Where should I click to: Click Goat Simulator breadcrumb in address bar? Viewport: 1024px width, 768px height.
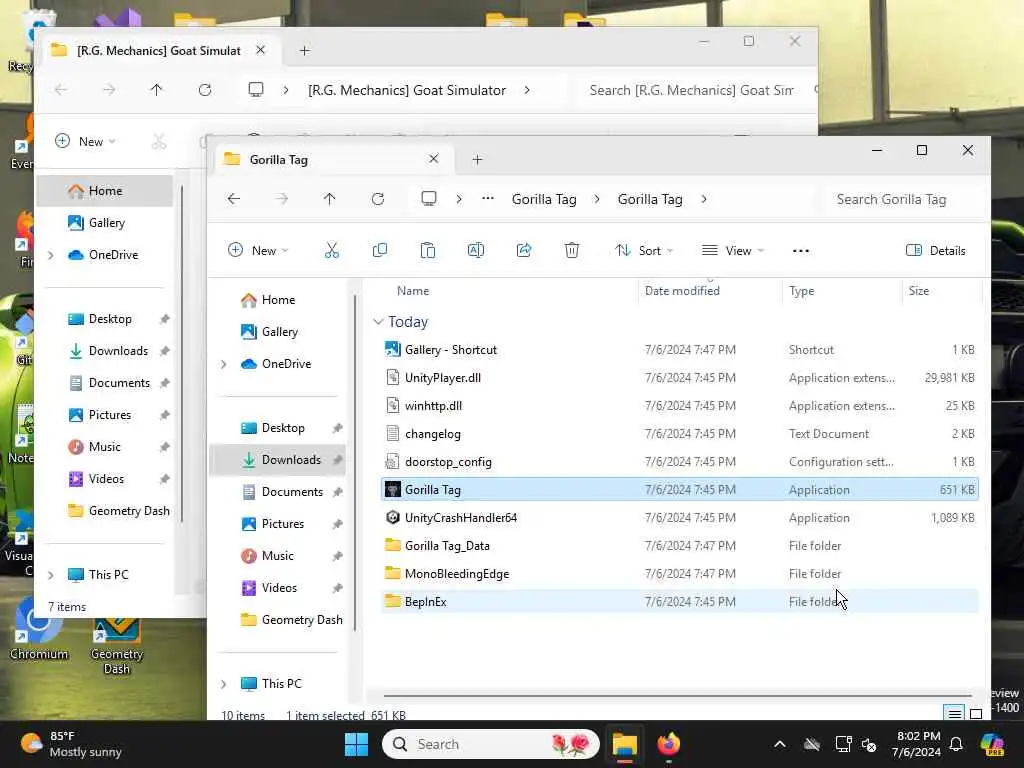[407, 90]
